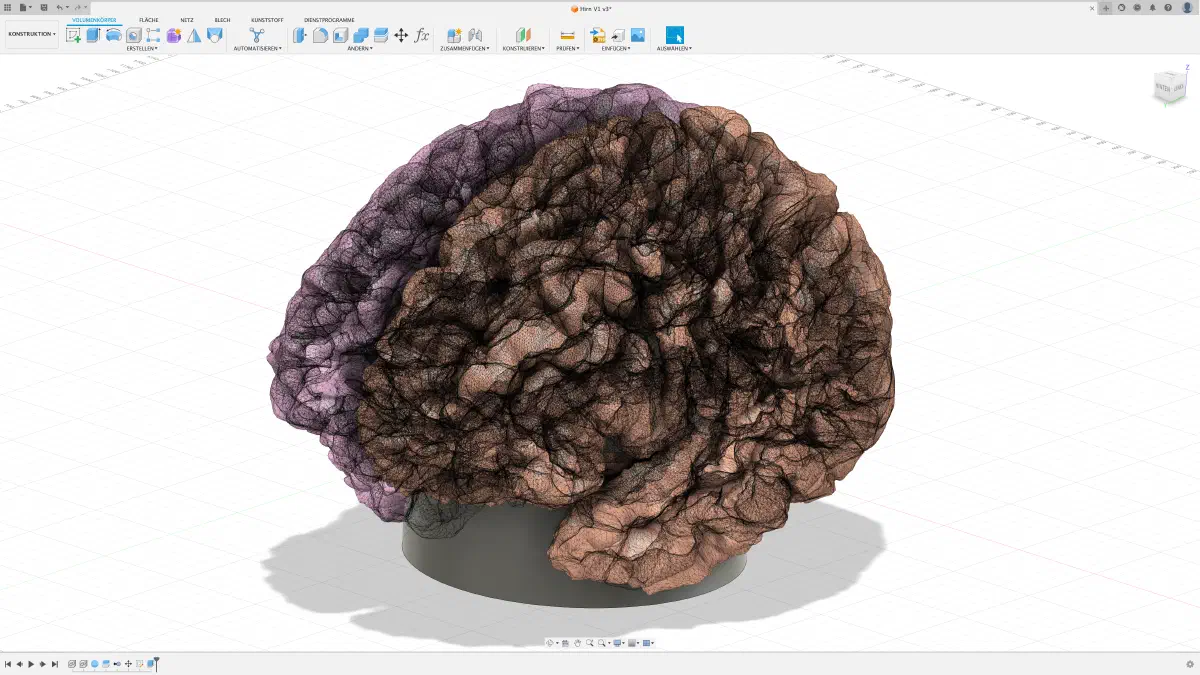Select the Fillet tool icon
The image size is (1200, 675).
click(320, 35)
